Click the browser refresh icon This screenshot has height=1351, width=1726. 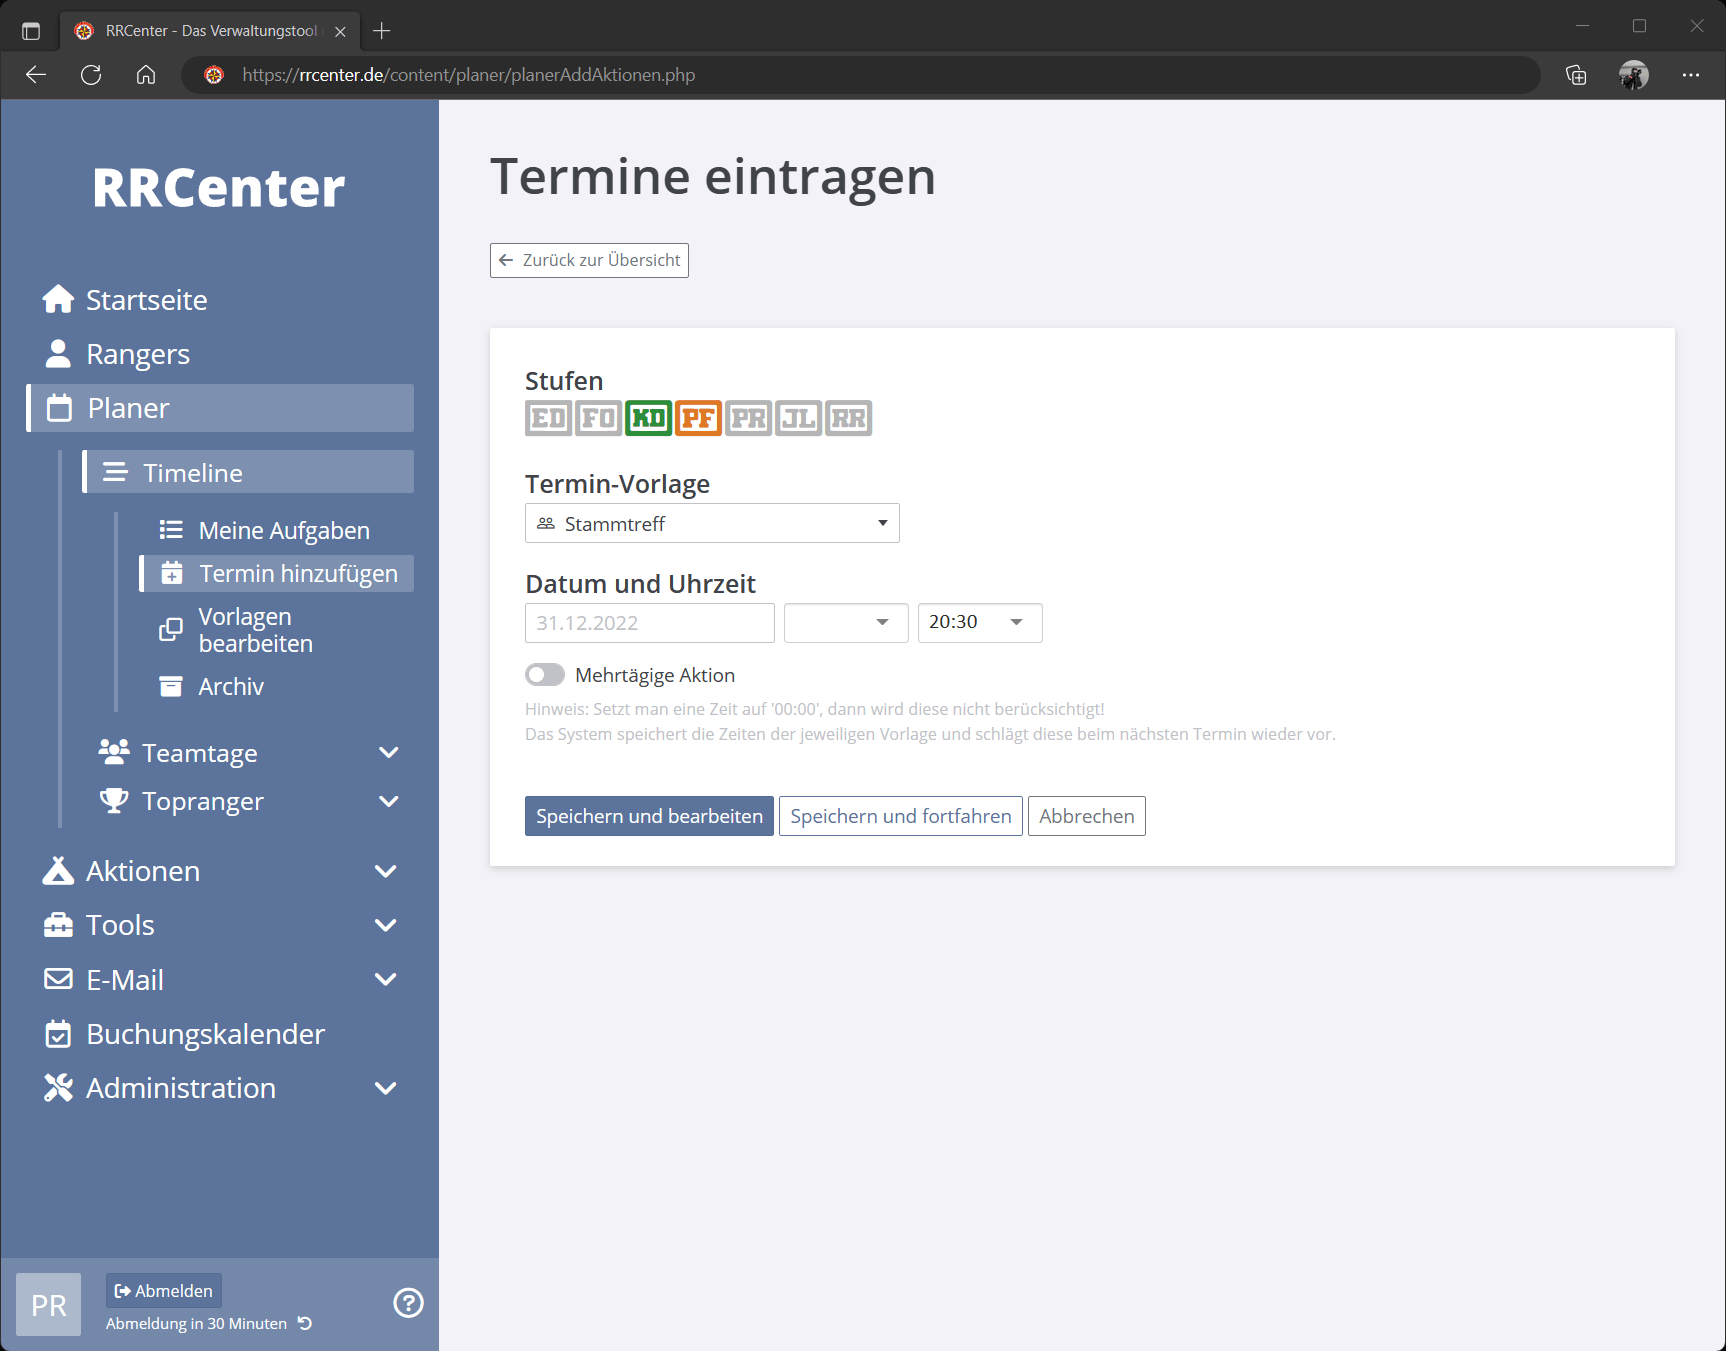[91, 75]
